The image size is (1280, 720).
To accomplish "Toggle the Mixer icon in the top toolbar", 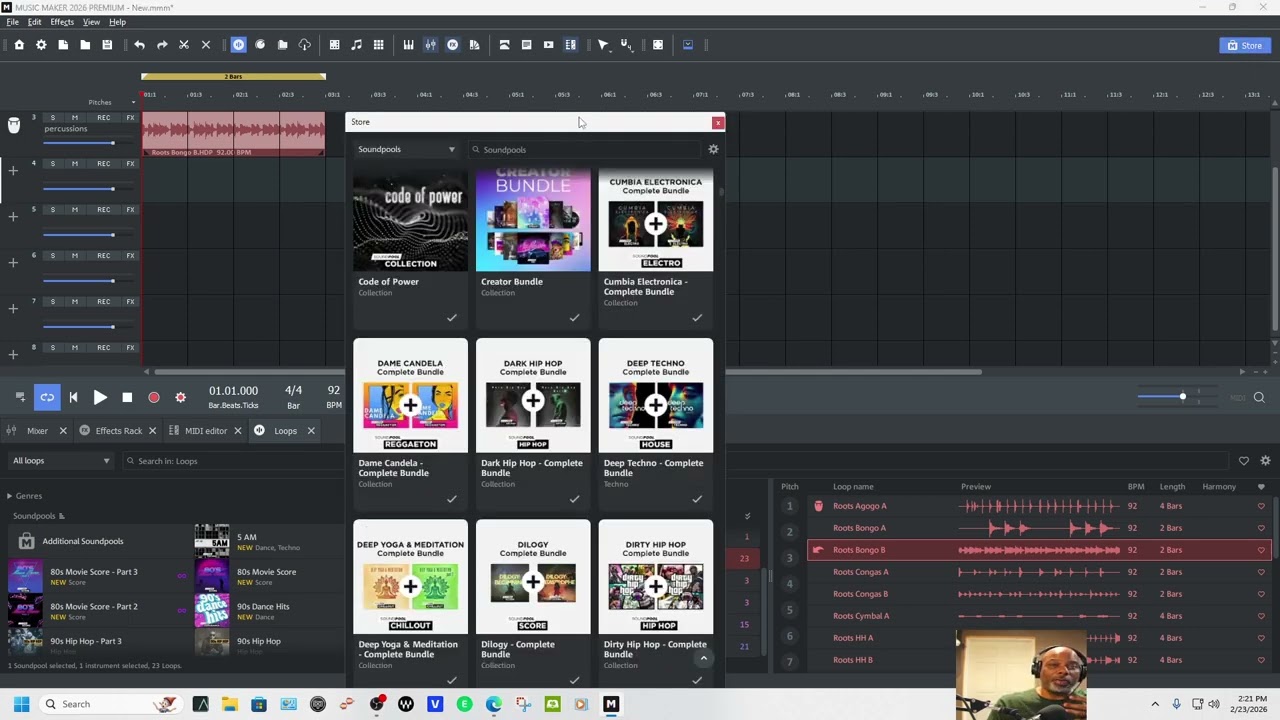I will (x=430, y=44).
